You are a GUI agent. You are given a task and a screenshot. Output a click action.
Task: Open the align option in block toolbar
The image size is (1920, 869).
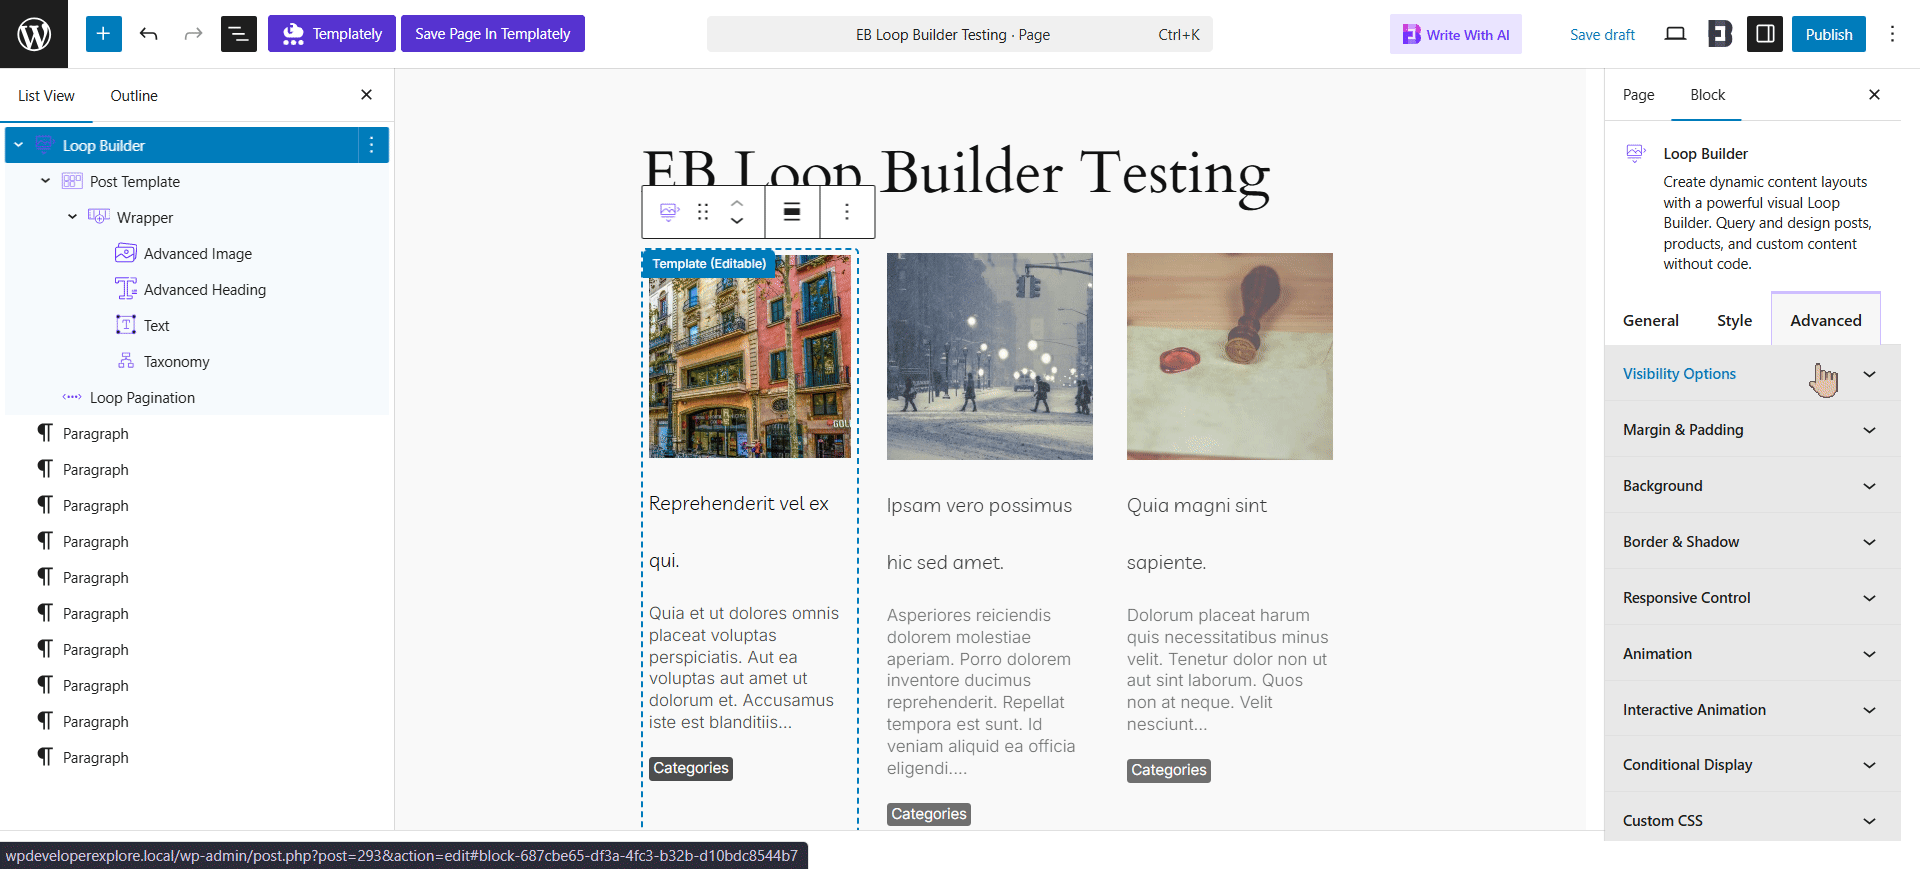tap(792, 212)
